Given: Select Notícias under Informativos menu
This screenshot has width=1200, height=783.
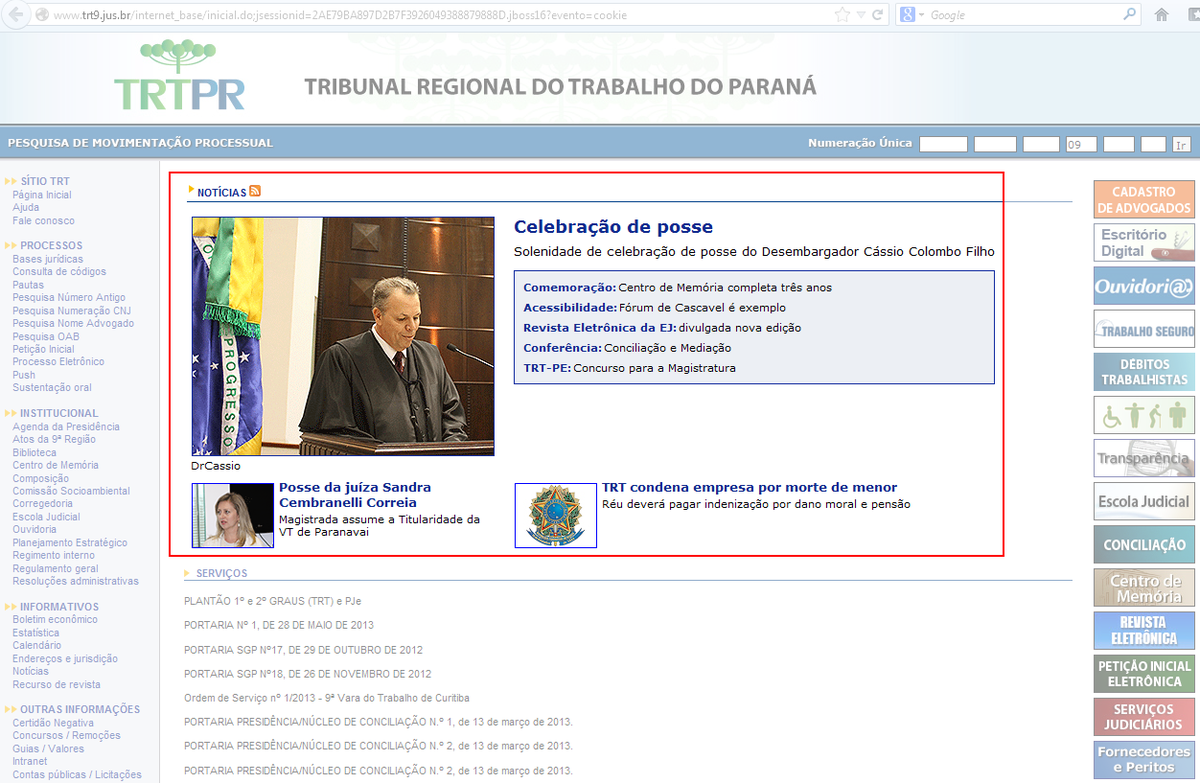Looking at the screenshot, I should tap(29, 671).
